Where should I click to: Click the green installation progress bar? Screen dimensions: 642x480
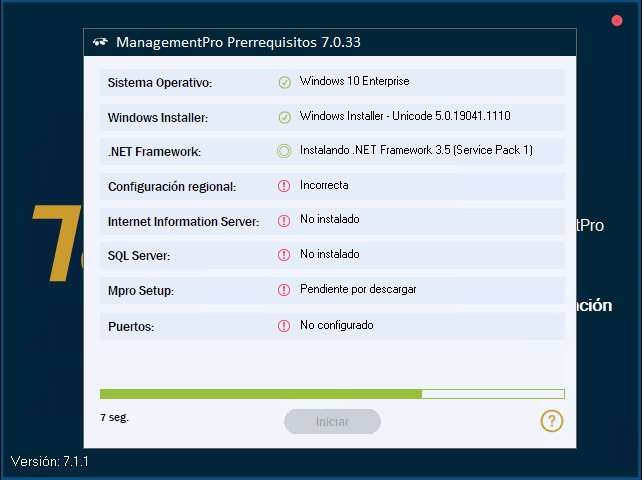(332, 394)
